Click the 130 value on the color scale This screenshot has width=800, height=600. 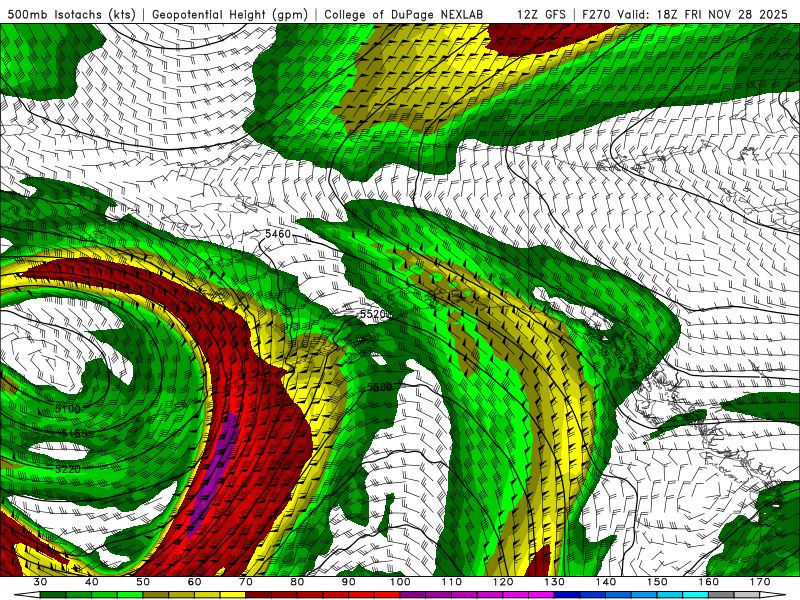[x=555, y=582]
